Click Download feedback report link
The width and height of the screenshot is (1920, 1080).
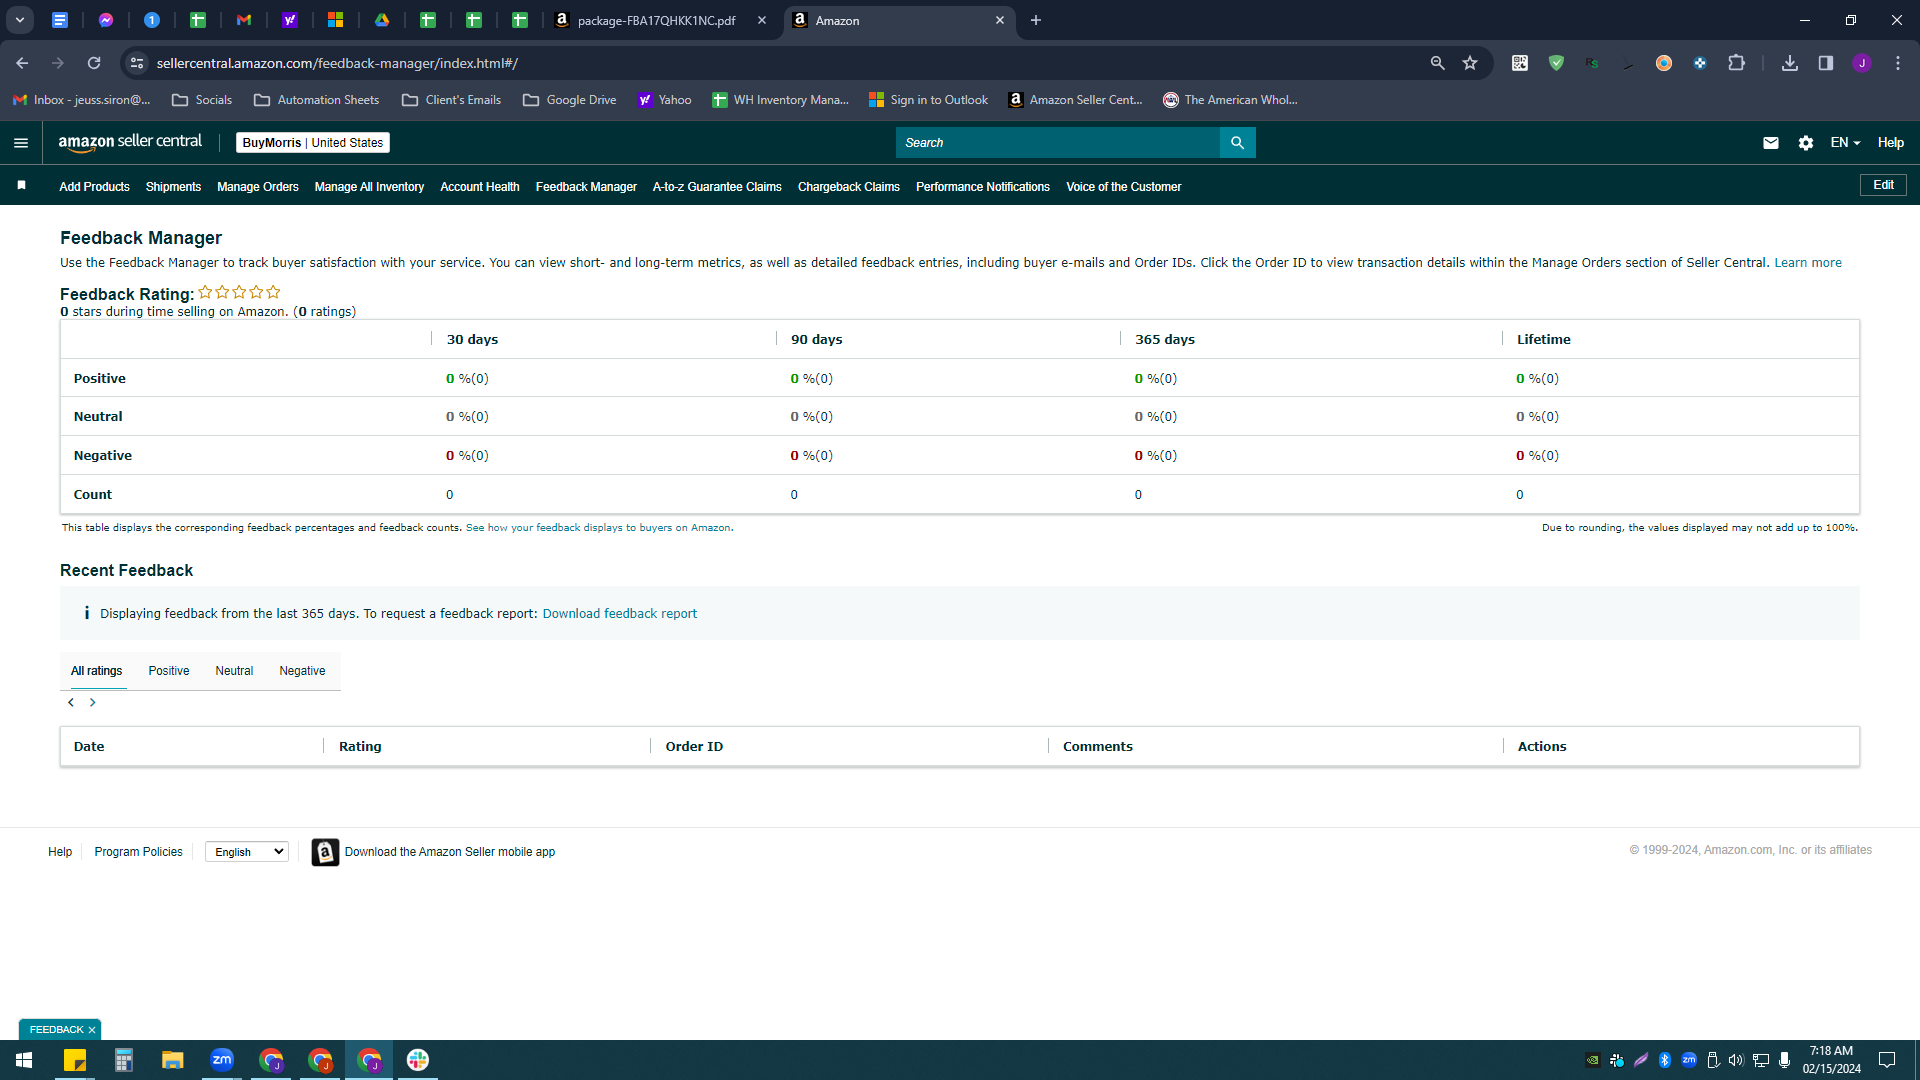point(620,614)
